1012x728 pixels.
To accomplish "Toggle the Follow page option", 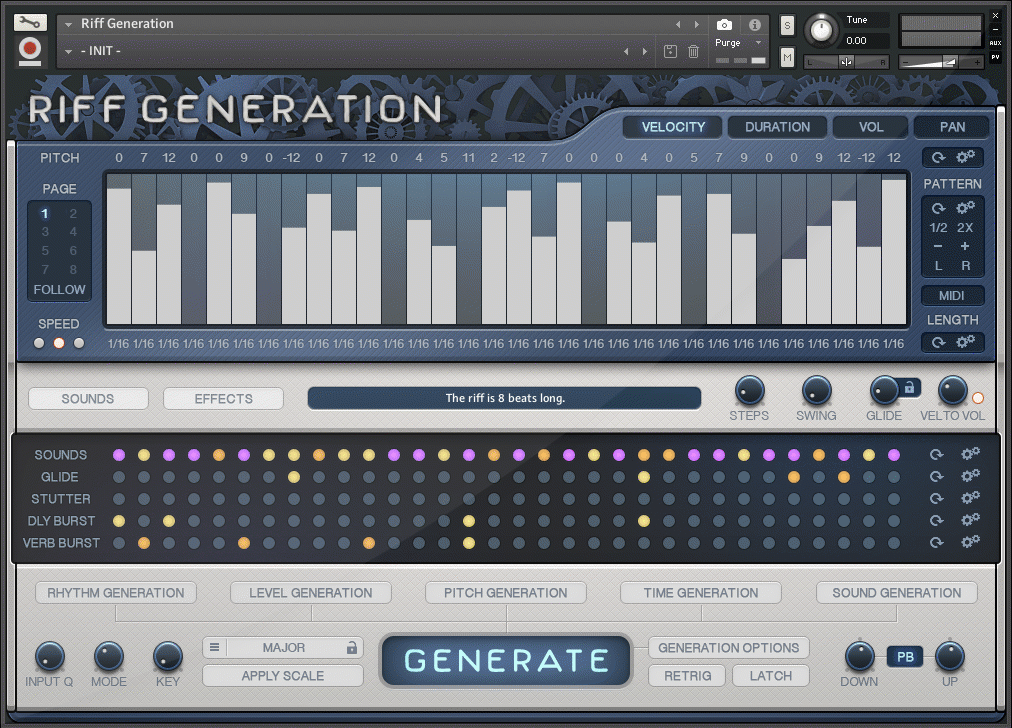I will tap(59, 290).
